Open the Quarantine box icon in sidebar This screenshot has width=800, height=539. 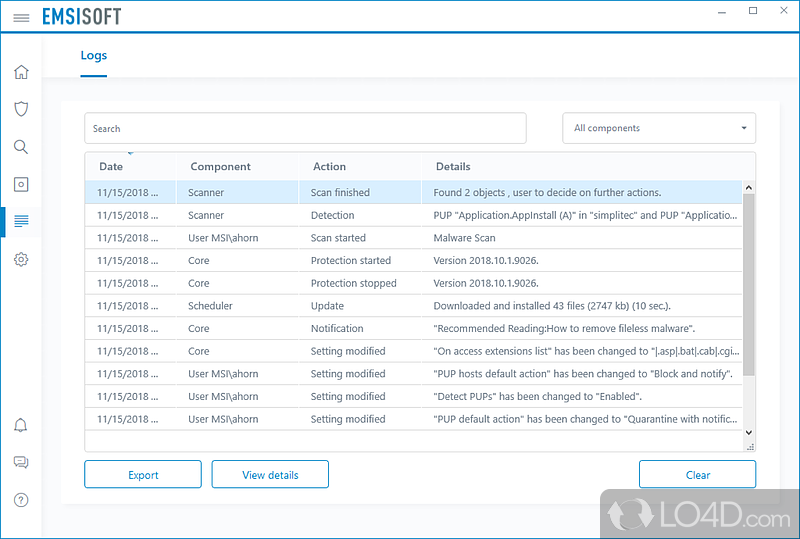(x=21, y=184)
